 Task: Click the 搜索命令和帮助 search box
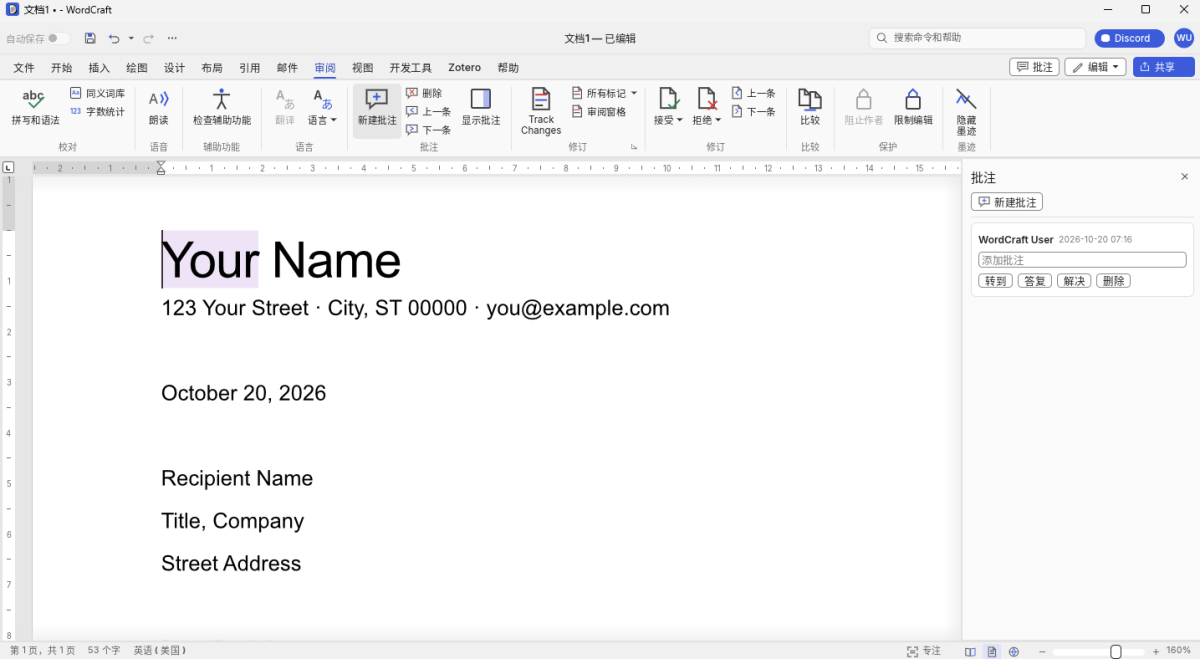pyautogui.click(x=978, y=38)
